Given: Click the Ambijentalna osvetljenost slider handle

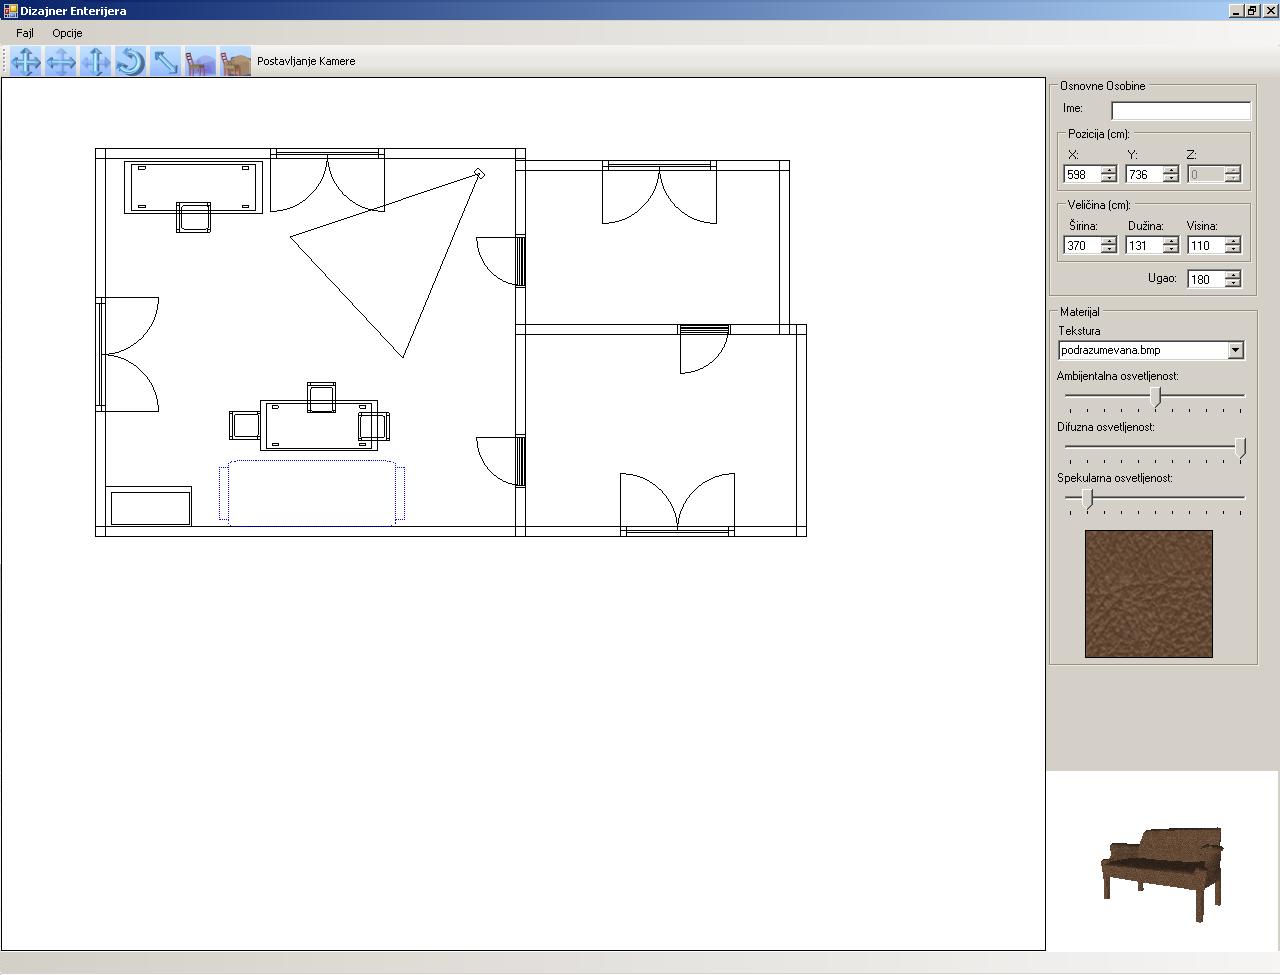Looking at the screenshot, I should pos(1155,396).
